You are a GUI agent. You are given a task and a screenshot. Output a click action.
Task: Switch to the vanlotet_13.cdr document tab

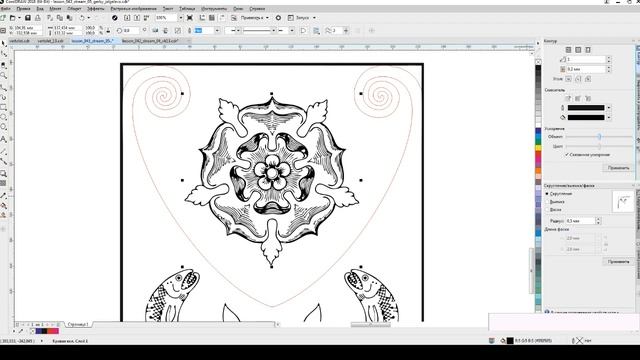(51, 41)
